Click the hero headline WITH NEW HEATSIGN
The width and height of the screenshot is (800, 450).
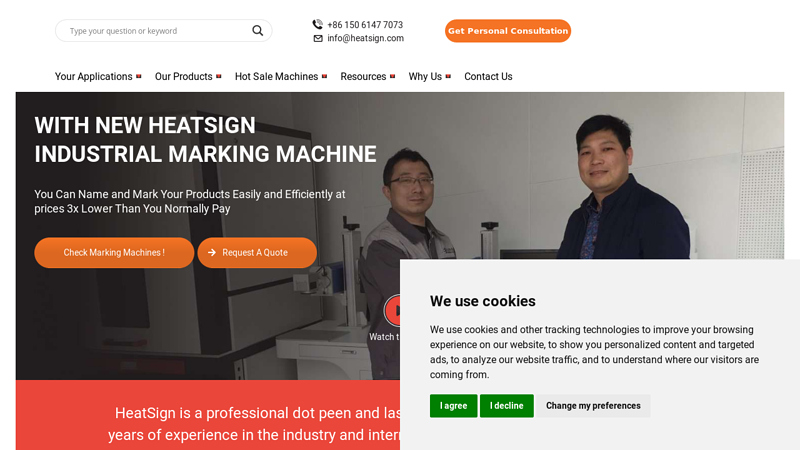(x=145, y=126)
